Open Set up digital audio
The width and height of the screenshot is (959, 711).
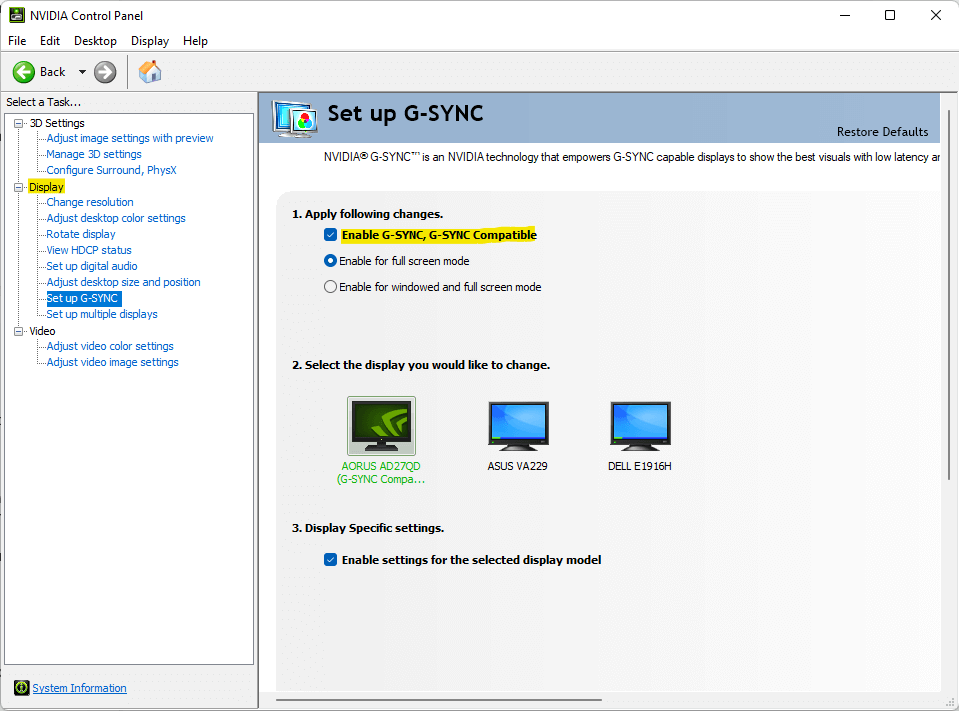point(92,266)
